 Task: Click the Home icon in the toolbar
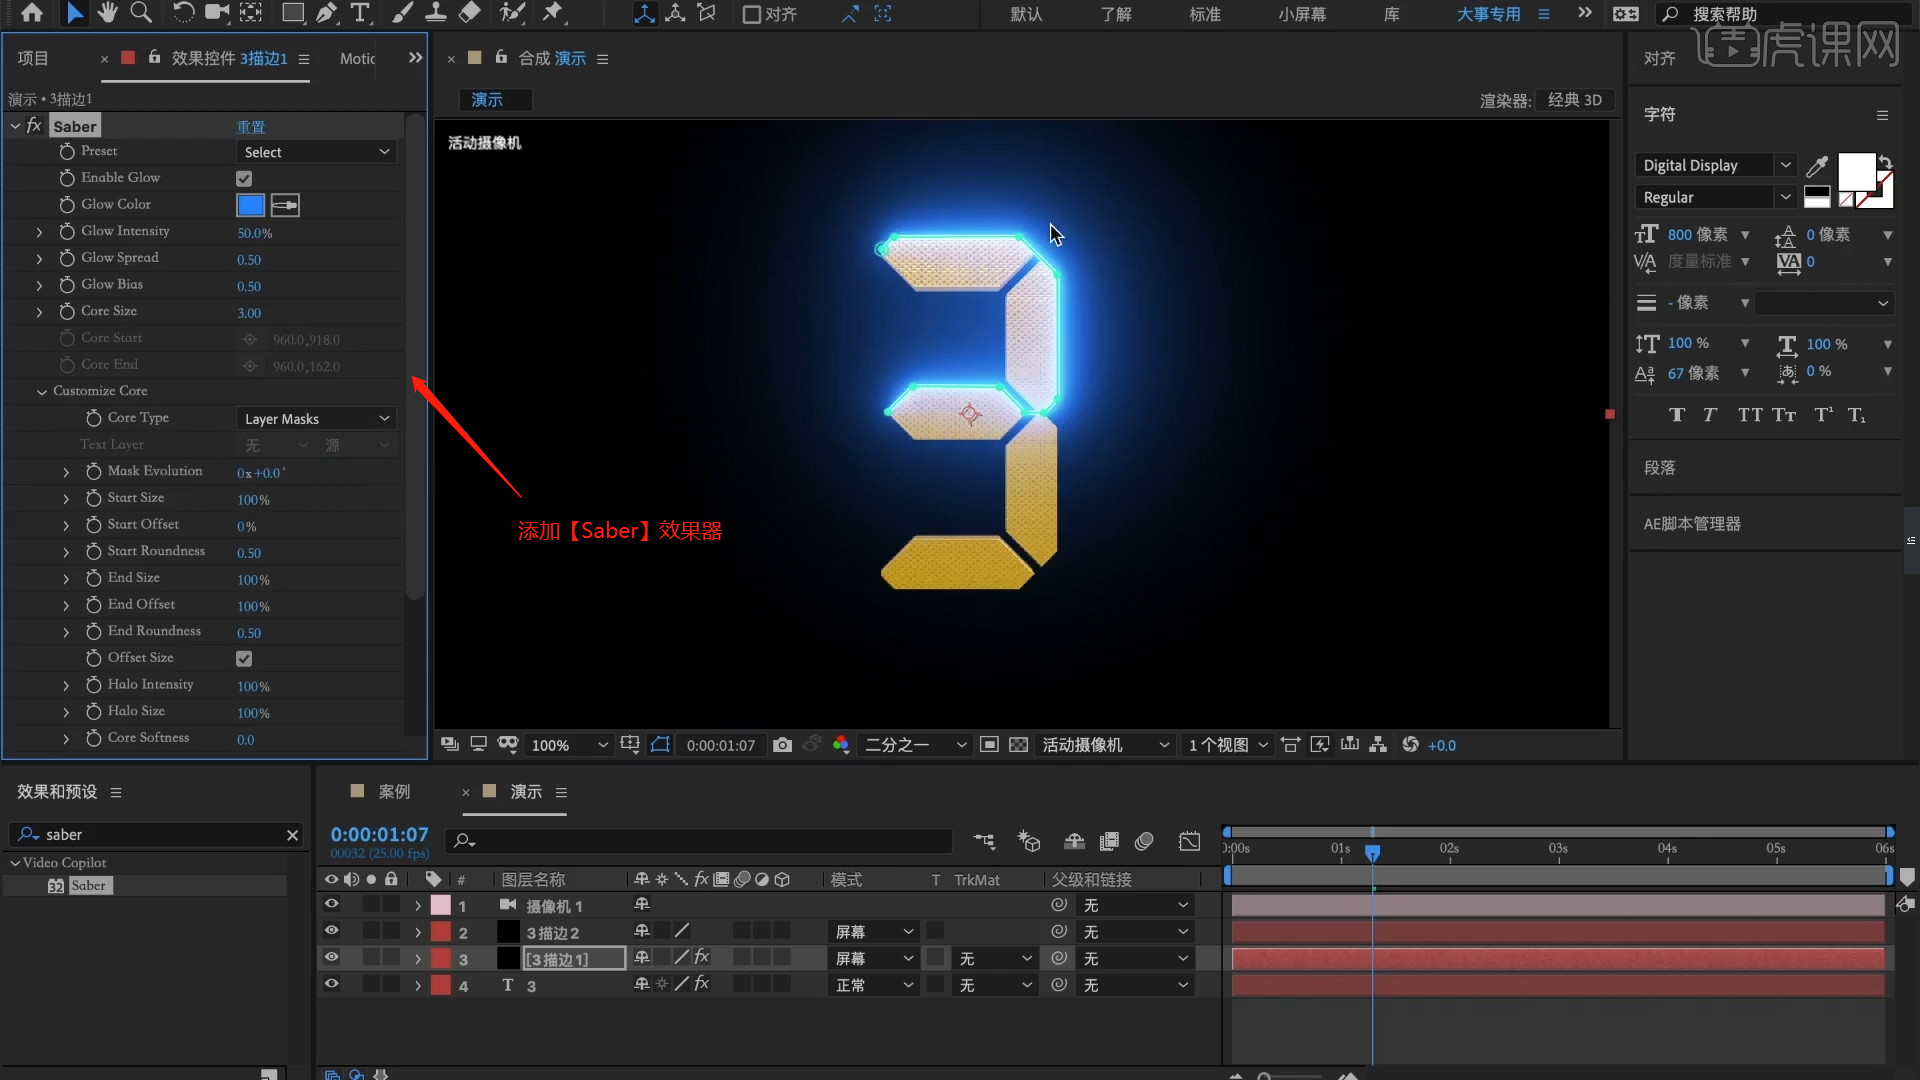[32, 13]
